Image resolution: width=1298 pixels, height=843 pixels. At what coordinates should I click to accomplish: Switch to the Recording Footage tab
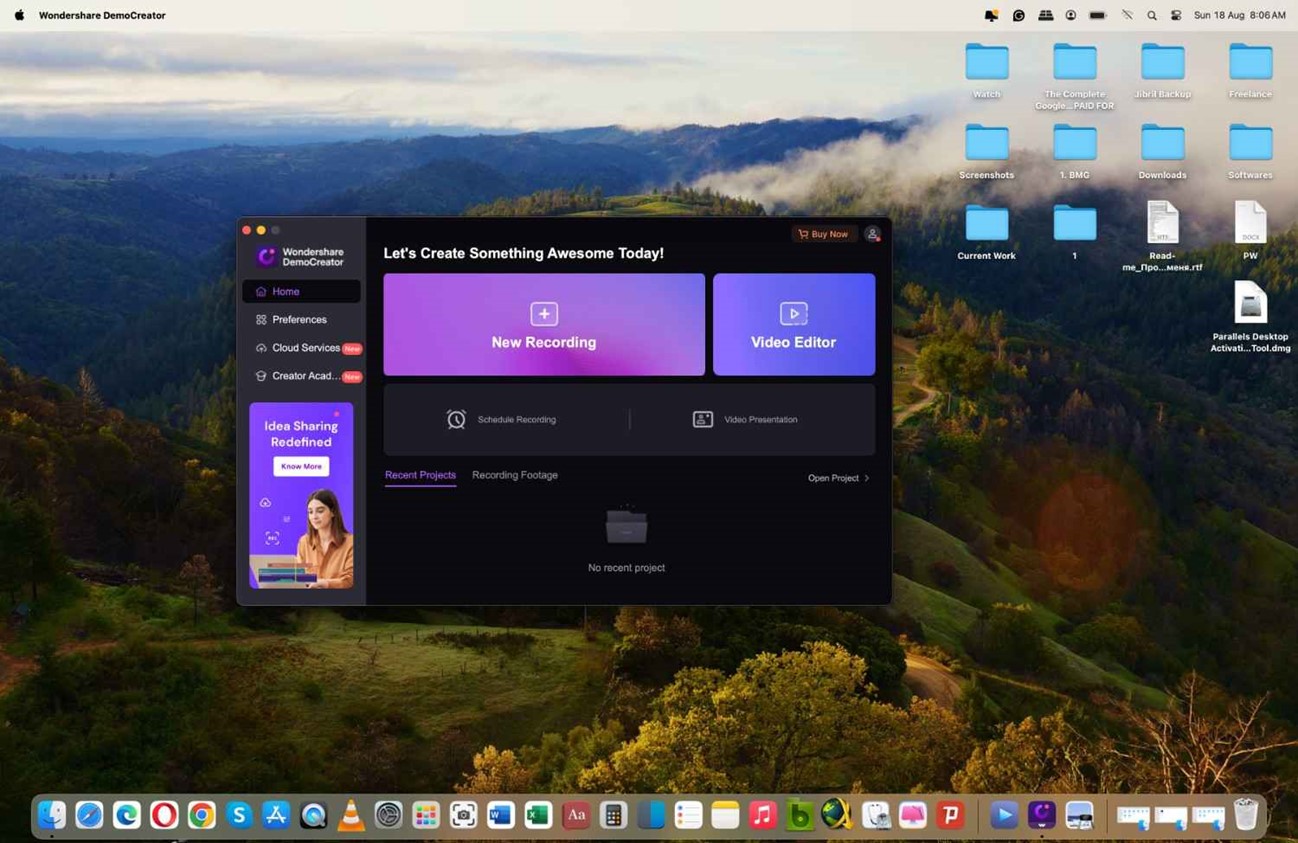515,475
